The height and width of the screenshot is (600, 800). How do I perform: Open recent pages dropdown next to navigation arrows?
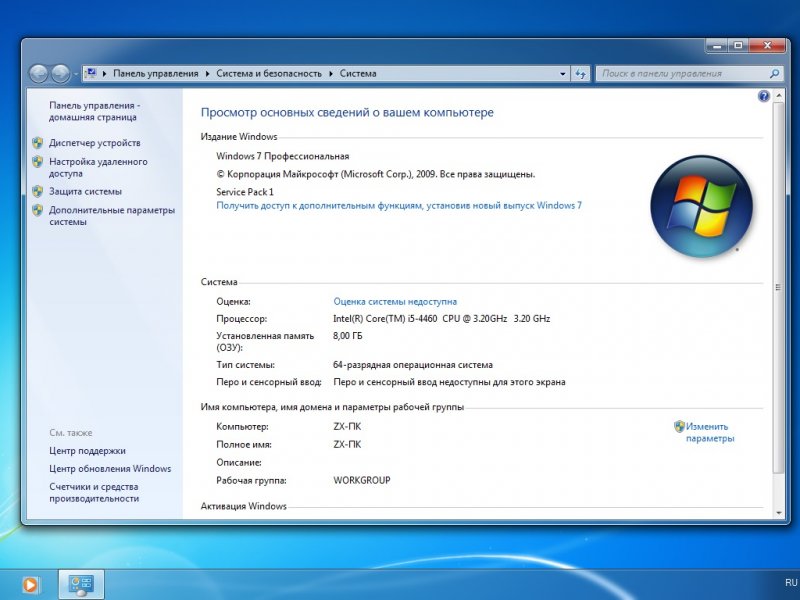(76, 74)
